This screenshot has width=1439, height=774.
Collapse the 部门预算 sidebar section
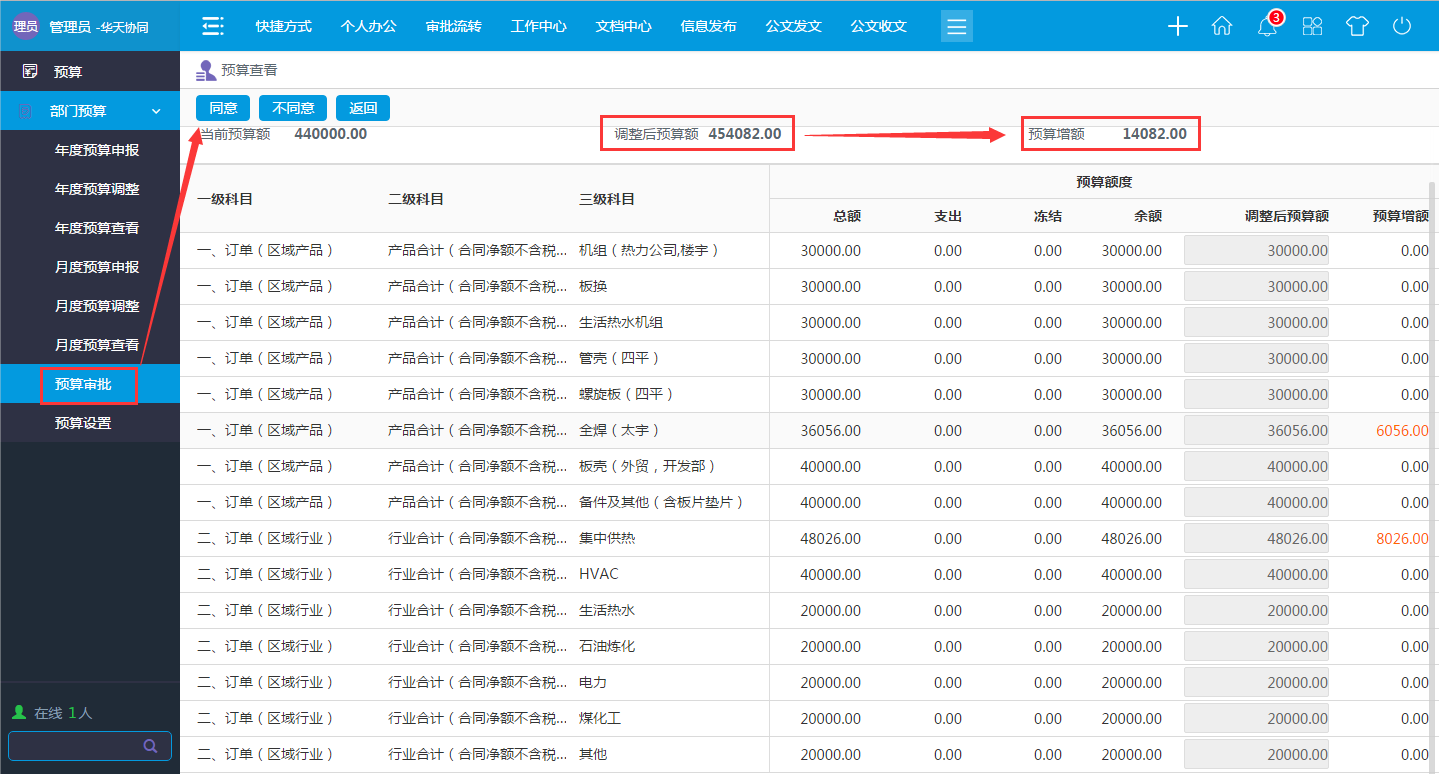155,111
